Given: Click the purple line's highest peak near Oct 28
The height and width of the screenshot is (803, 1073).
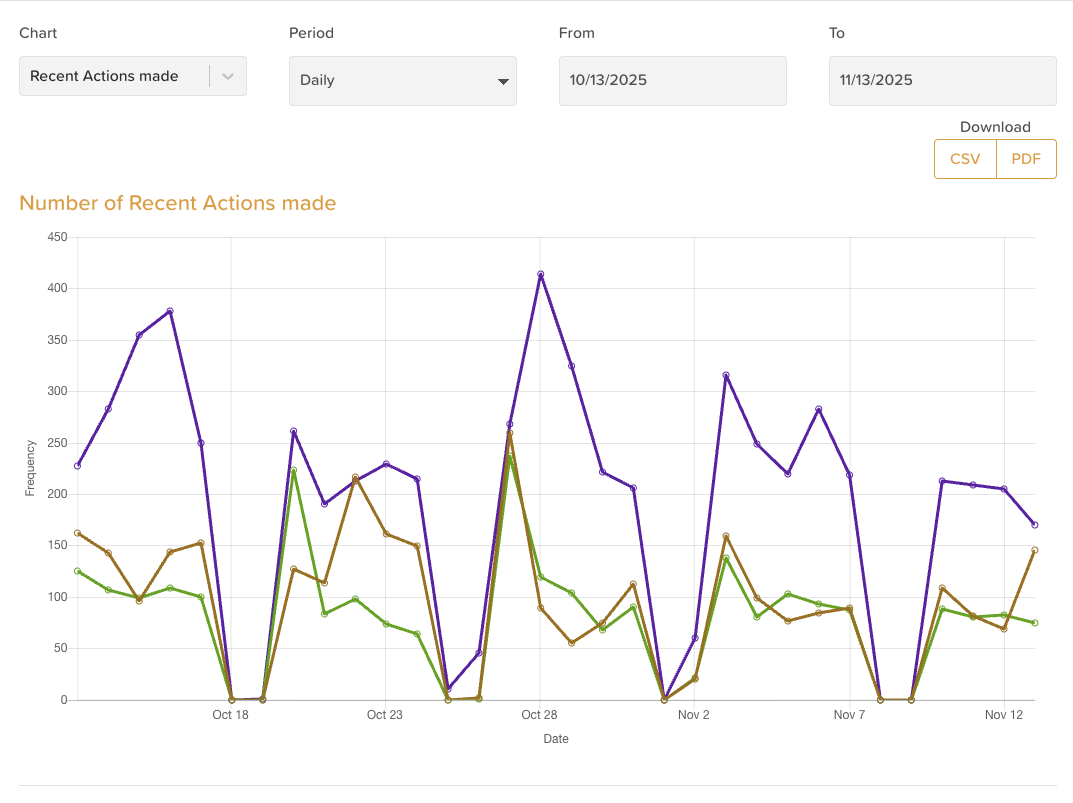Looking at the screenshot, I should 540,274.
